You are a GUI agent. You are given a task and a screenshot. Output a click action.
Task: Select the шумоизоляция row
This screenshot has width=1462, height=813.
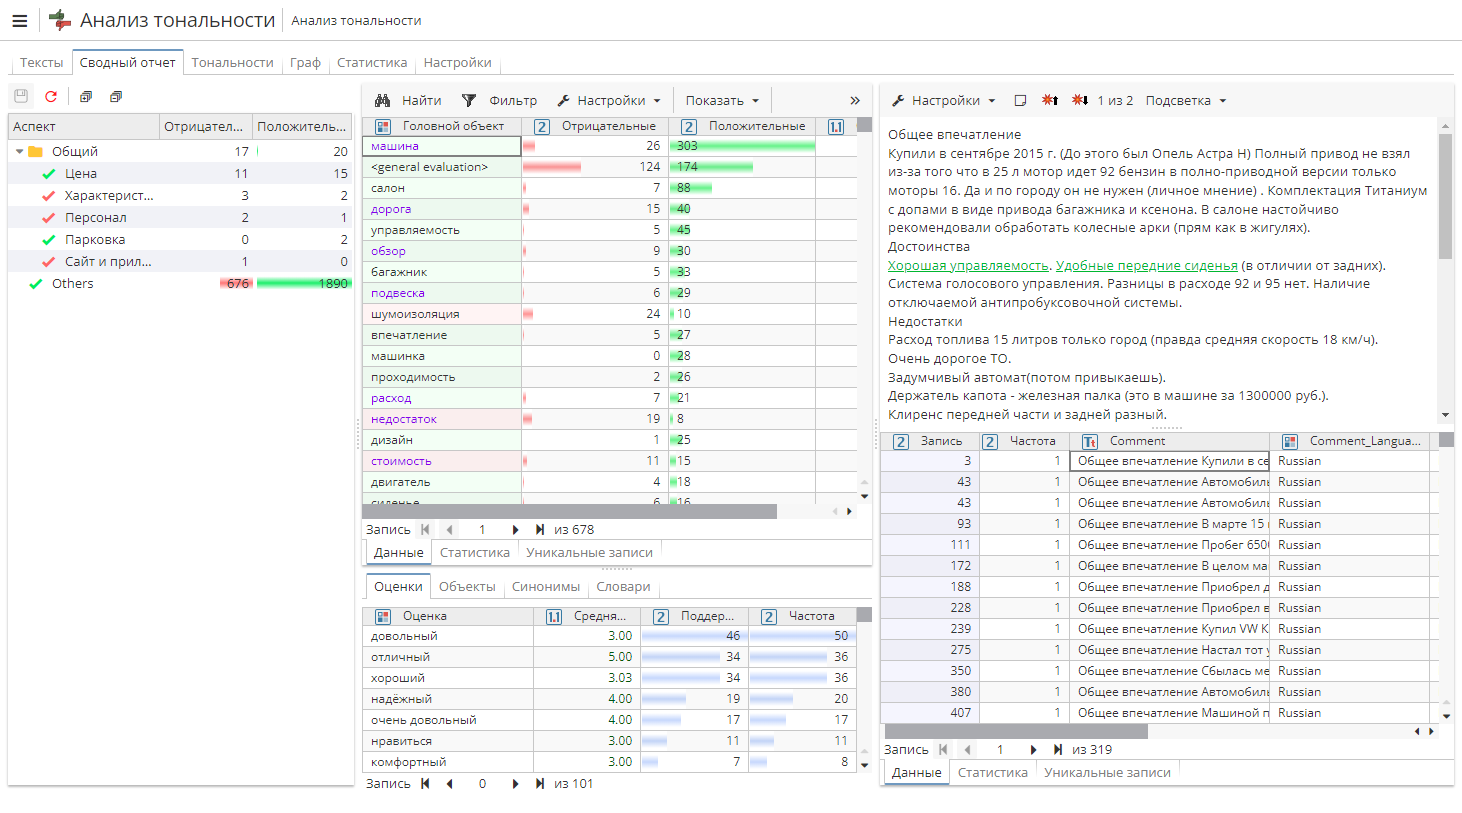click(x=610, y=314)
